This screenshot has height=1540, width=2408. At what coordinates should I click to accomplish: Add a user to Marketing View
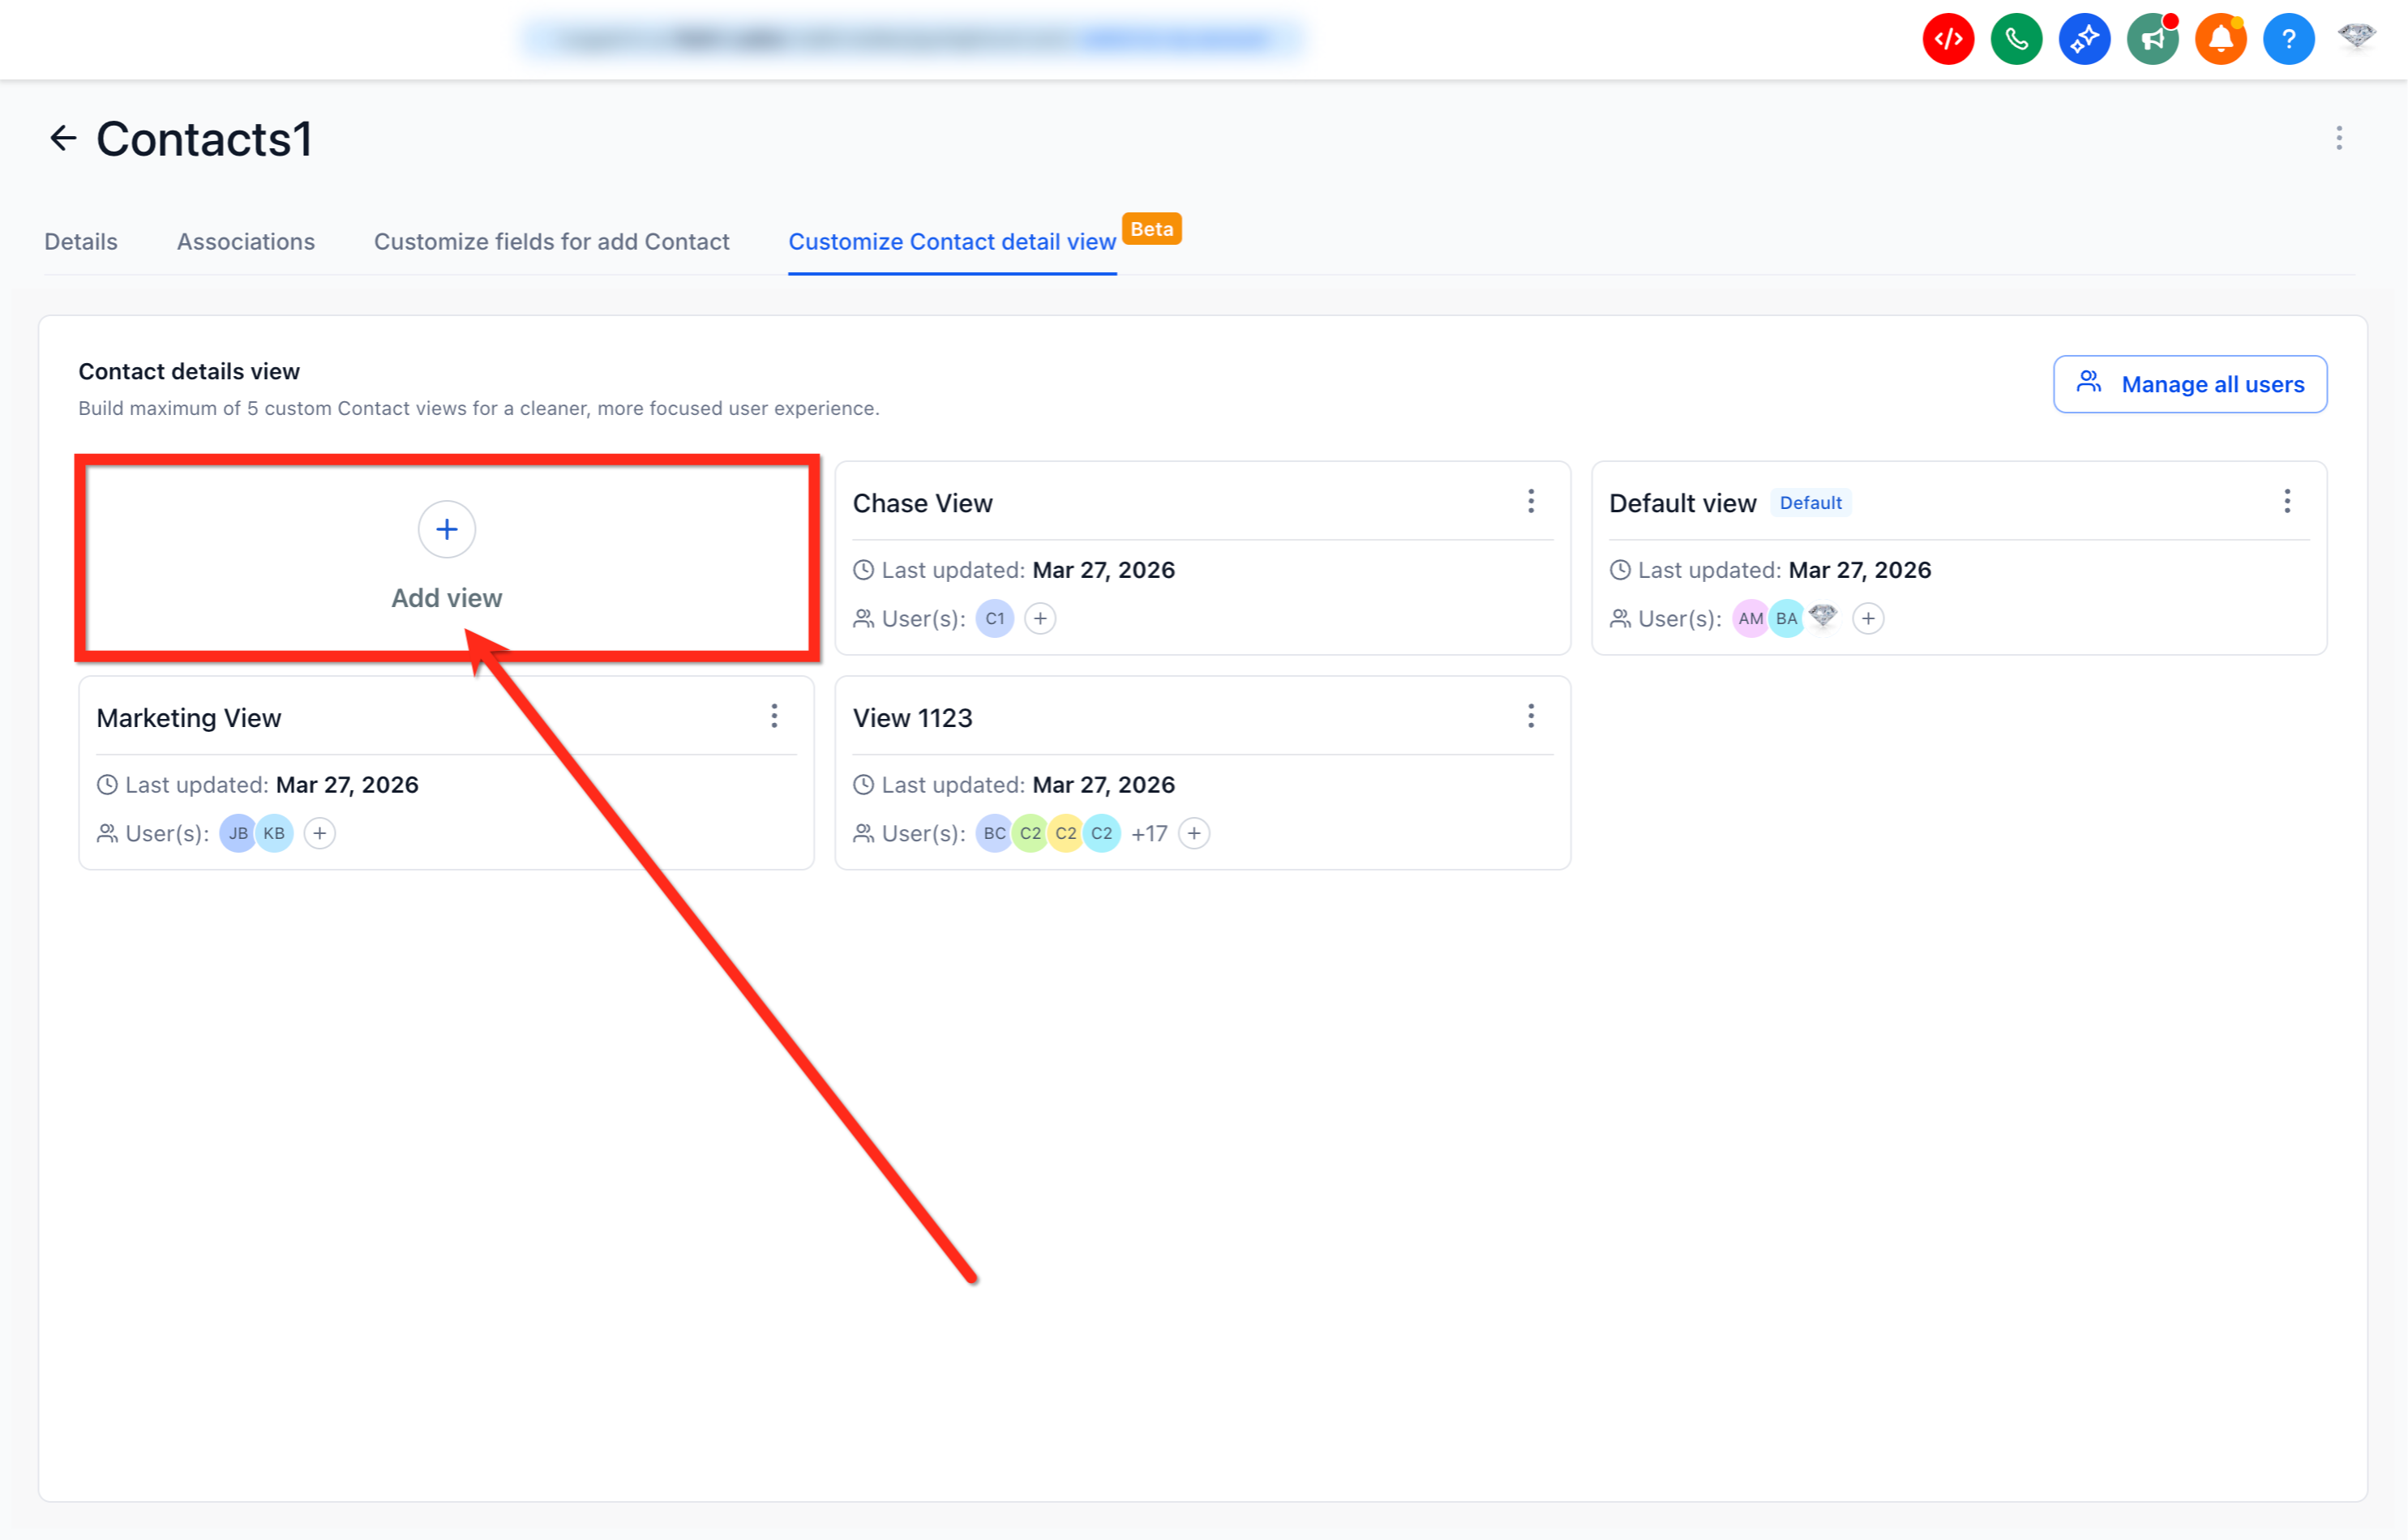(x=319, y=833)
